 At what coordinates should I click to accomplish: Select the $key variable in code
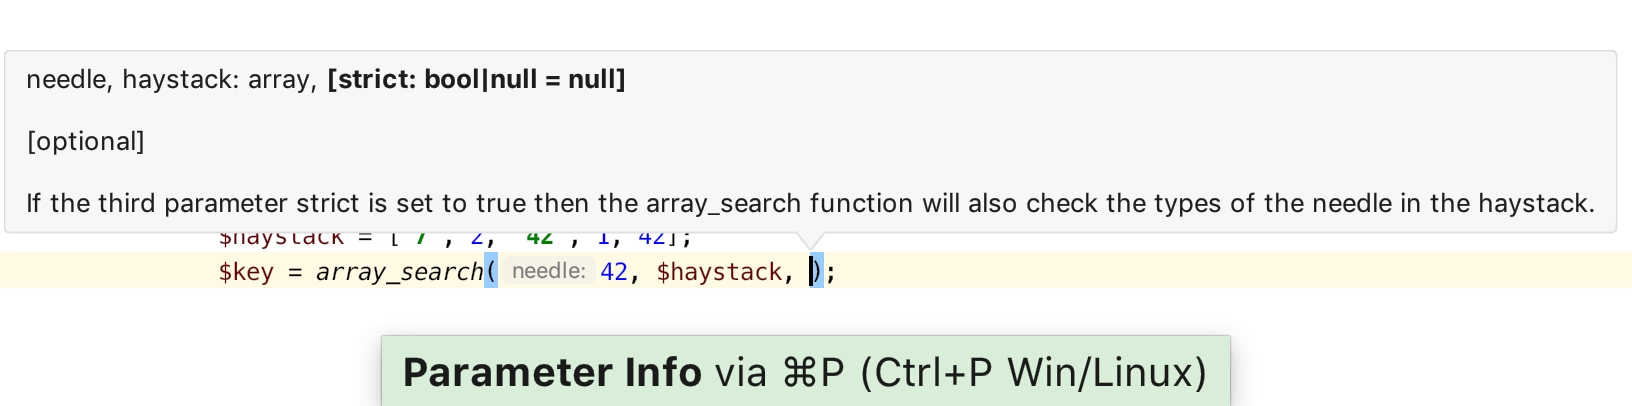pos(246,272)
